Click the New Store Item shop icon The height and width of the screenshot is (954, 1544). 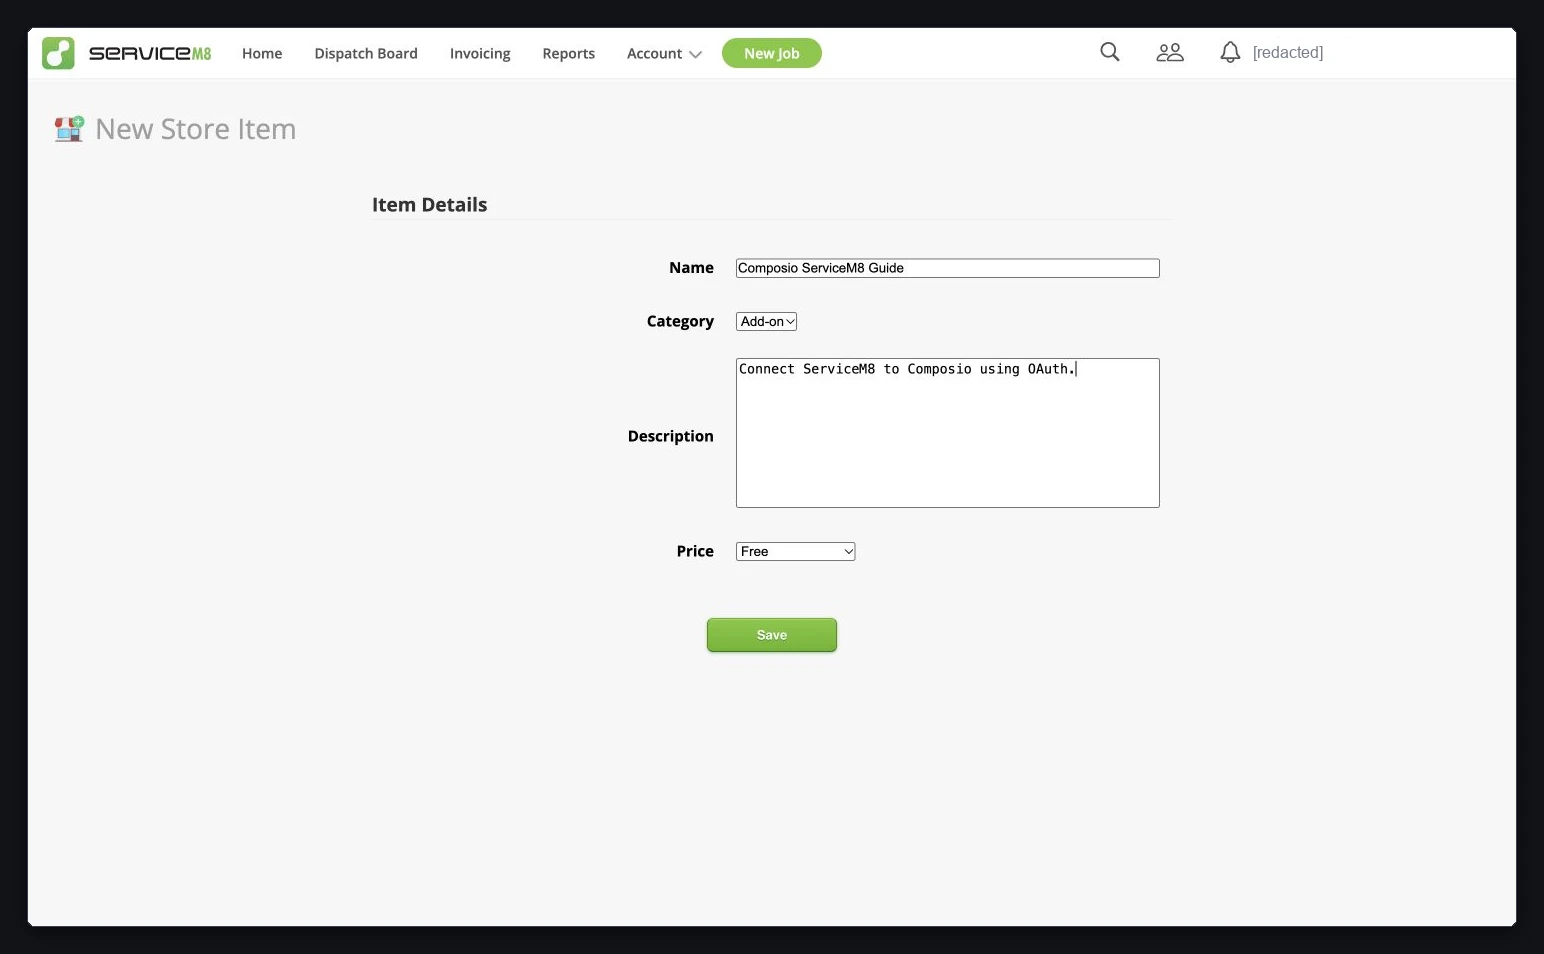coord(69,129)
